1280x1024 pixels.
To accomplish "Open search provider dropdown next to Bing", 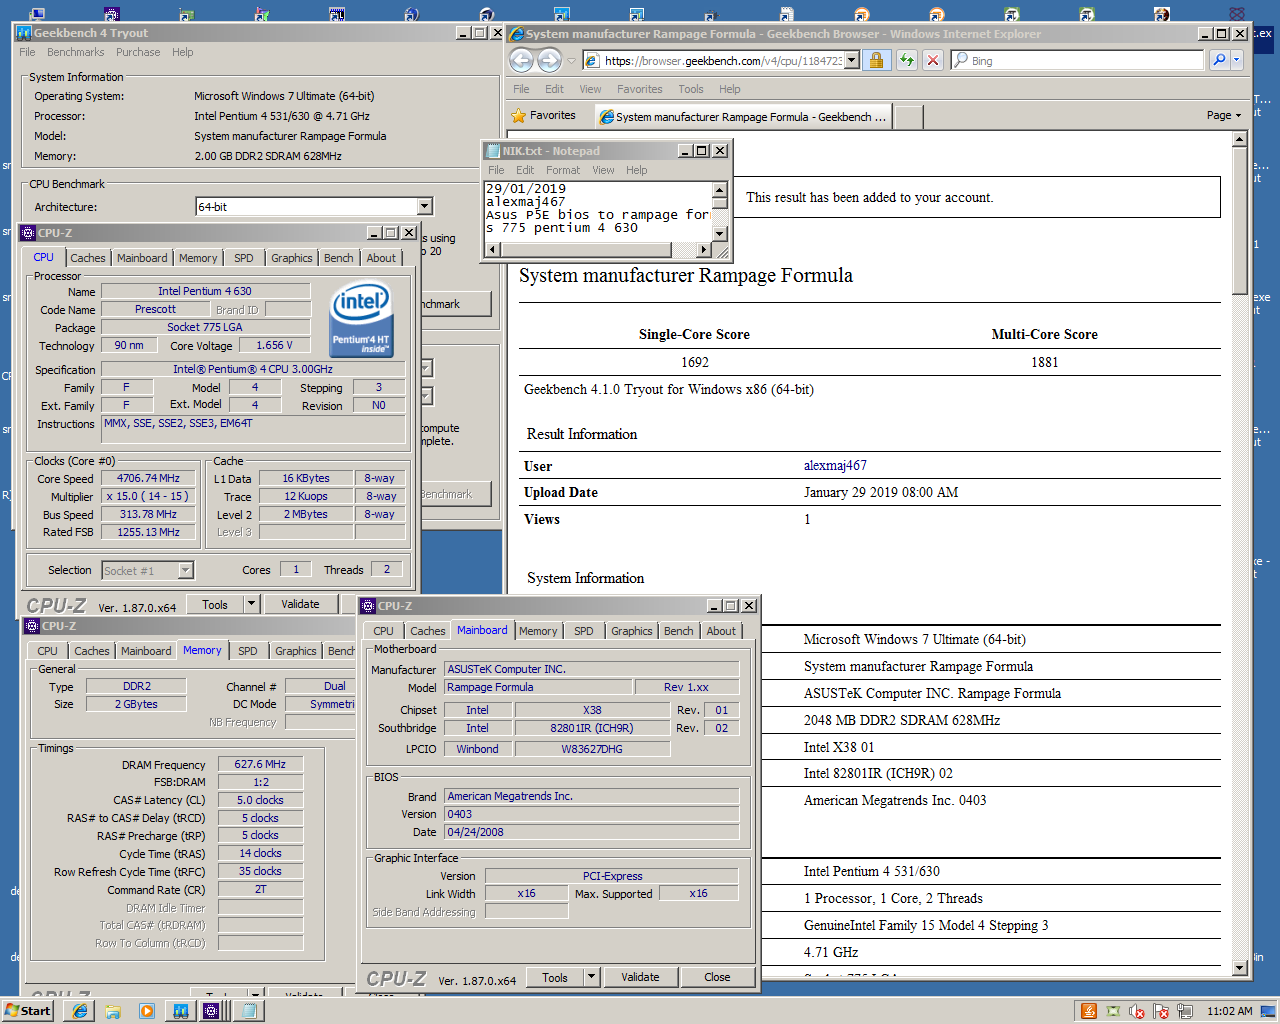I will pos(1237,61).
